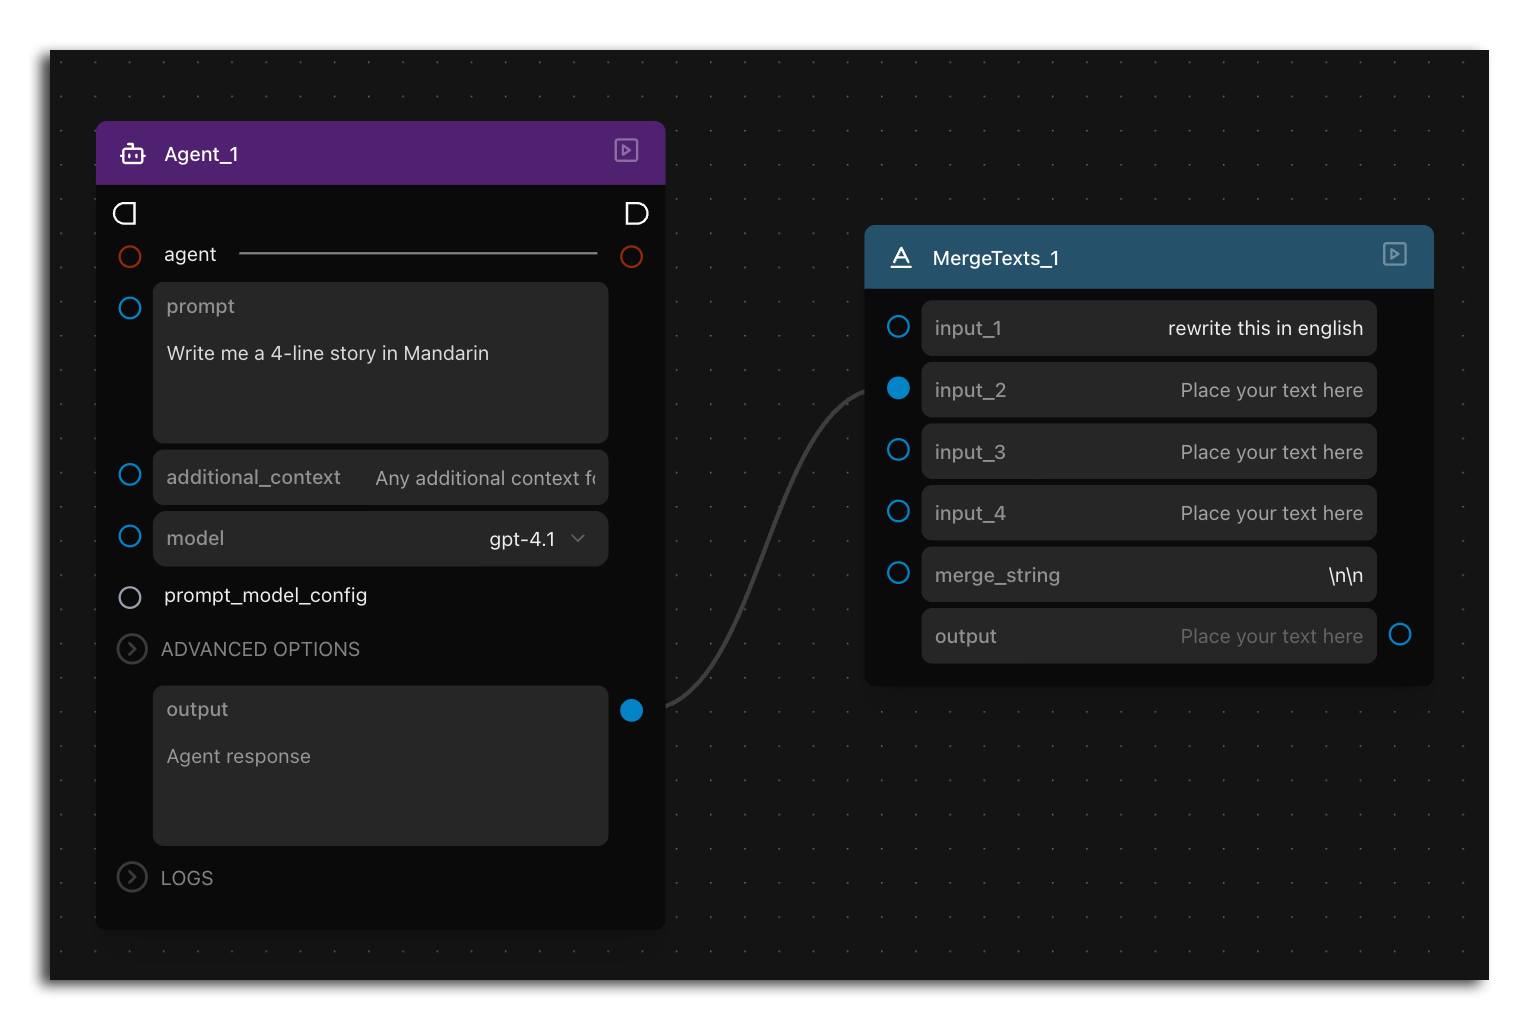Screen dimensions: 1539x1030
Task: Expand ADVANCED OPTIONS section
Action: (132, 649)
